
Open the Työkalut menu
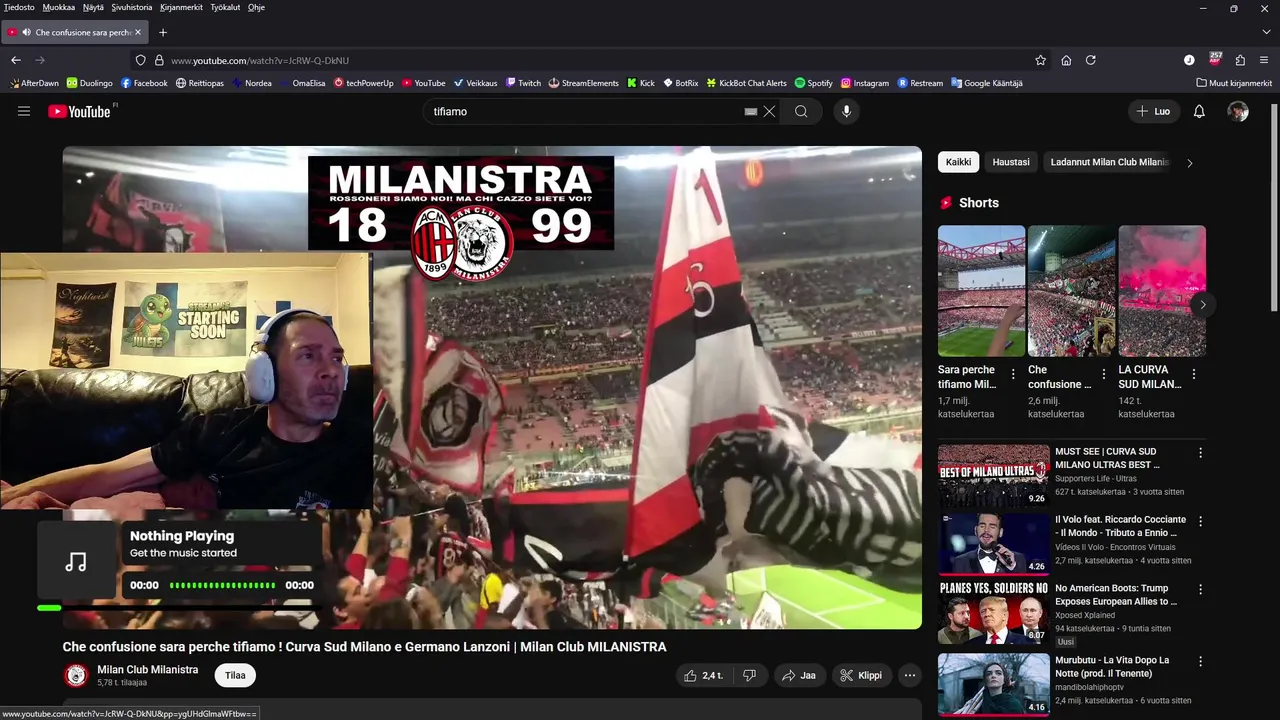click(225, 7)
